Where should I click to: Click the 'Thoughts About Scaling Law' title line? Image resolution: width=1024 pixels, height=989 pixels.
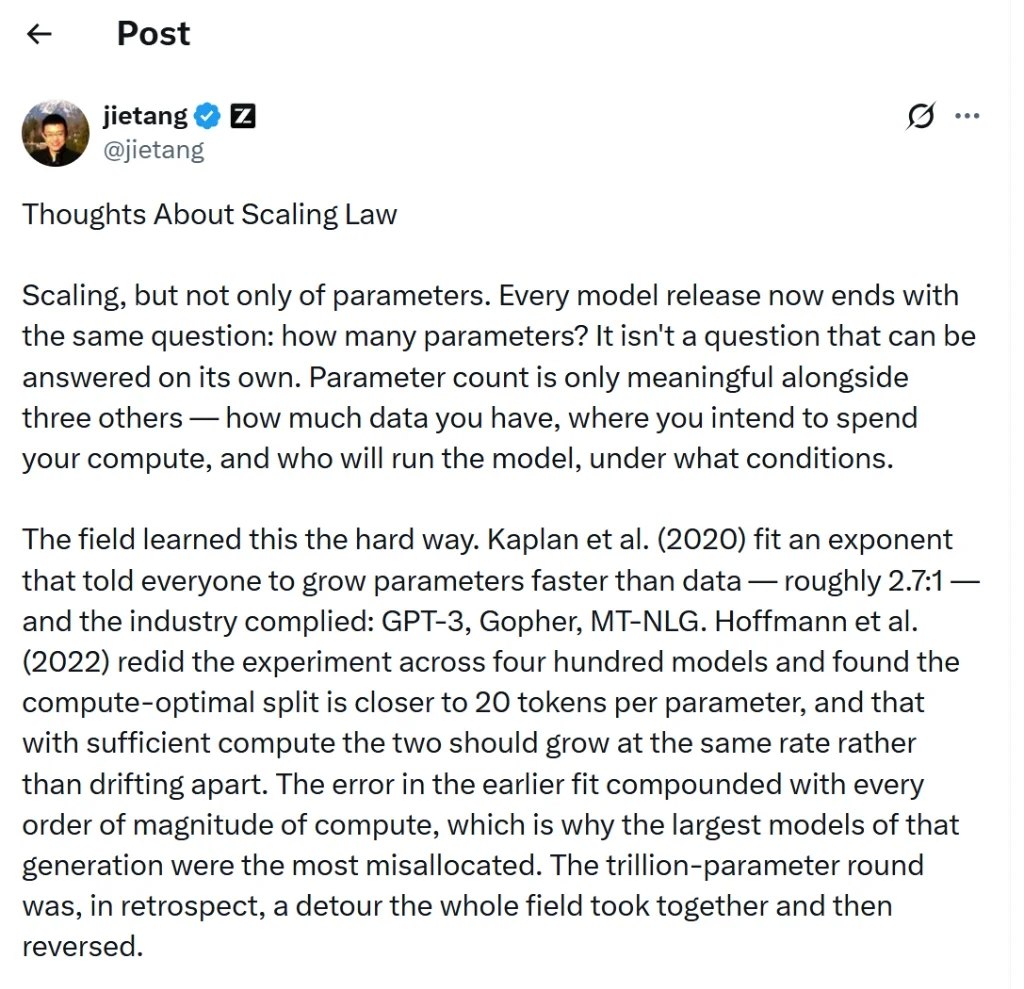coord(210,214)
